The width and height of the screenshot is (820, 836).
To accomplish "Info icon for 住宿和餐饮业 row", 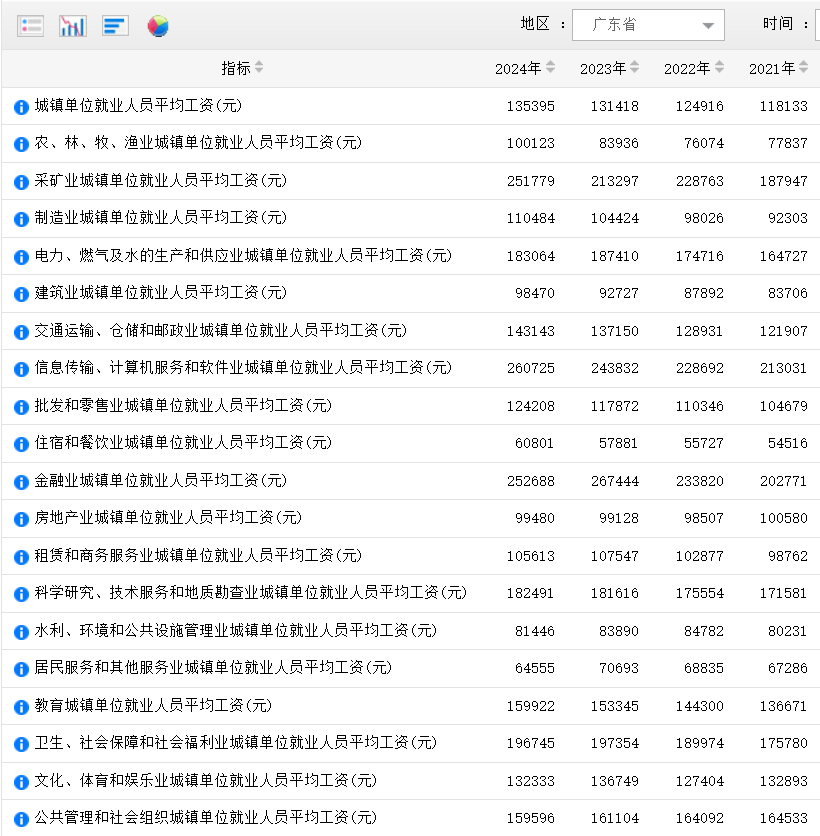I will pos(21,444).
